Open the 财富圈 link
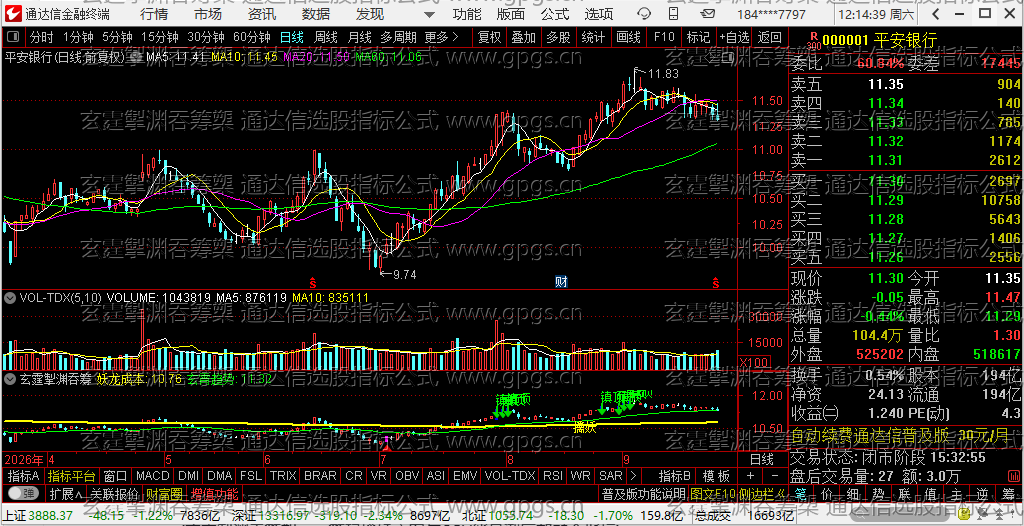This screenshot has width=1024, height=526. pos(164,493)
